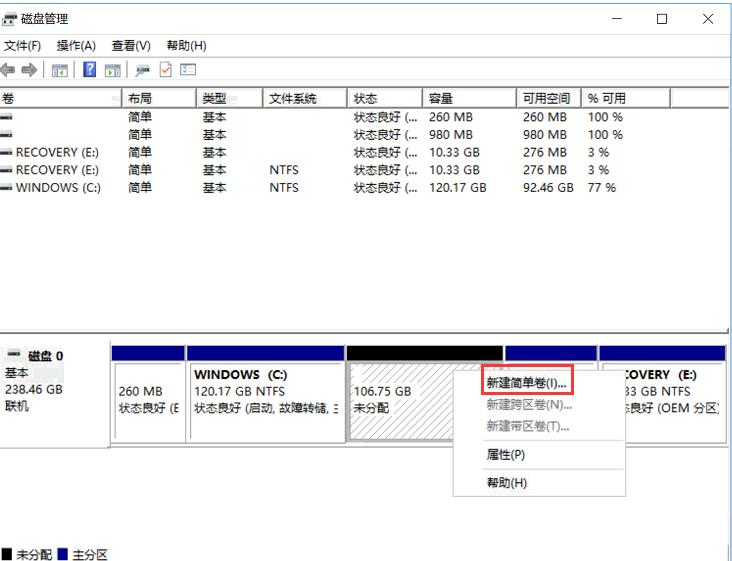Sort by the % 可用 column header
This screenshot has height=561, width=732.
[626, 98]
